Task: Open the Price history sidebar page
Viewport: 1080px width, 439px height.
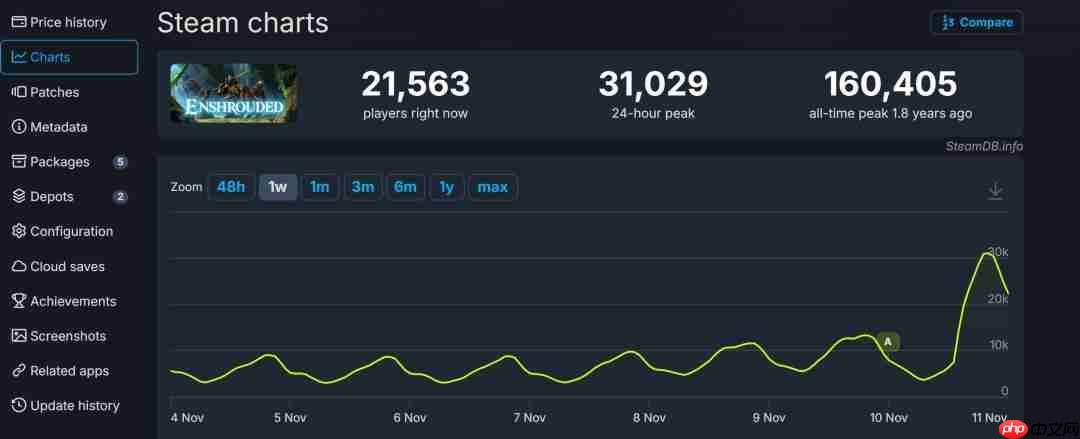Action: click(68, 22)
